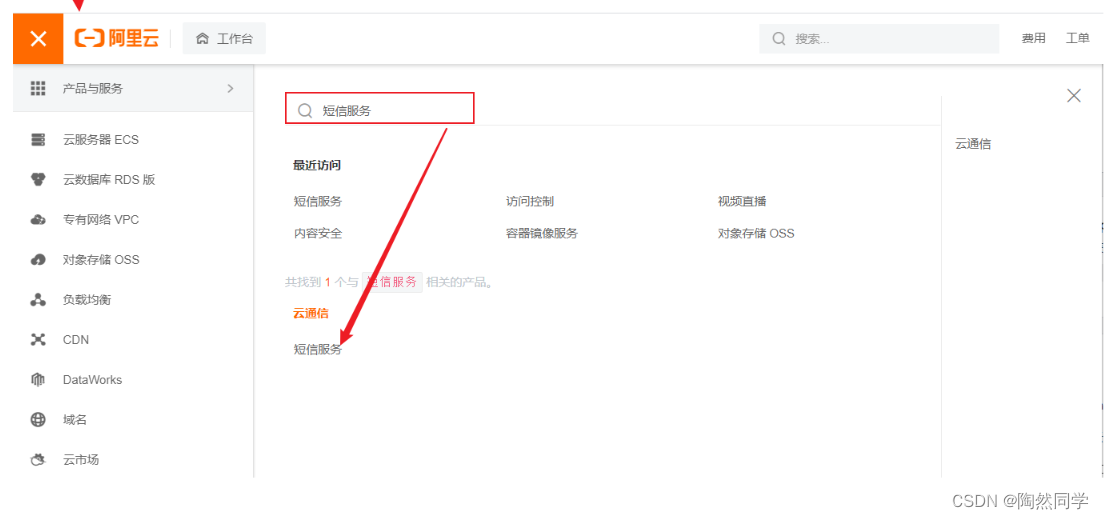Click the home icon beside 工作台
Image resolution: width=1104 pixels, height=519 pixels.
[202, 39]
